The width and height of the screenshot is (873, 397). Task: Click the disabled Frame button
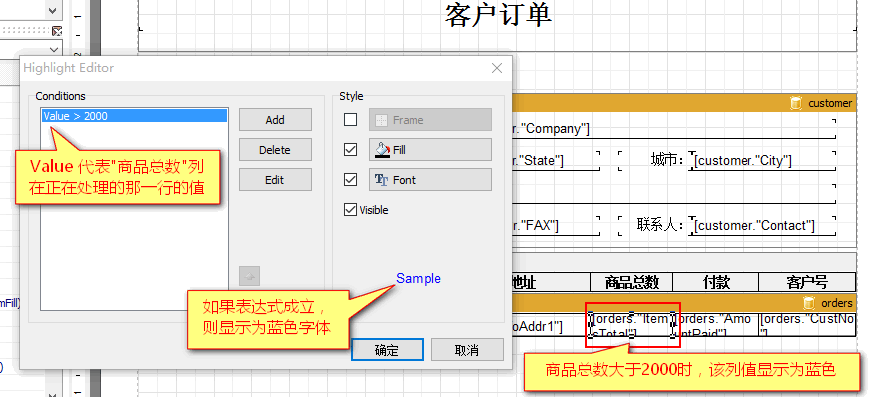(x=430, y=120)
